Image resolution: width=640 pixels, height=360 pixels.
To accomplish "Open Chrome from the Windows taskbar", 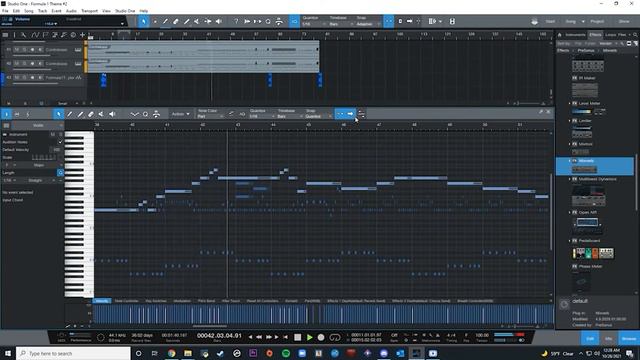I will 171,353.
